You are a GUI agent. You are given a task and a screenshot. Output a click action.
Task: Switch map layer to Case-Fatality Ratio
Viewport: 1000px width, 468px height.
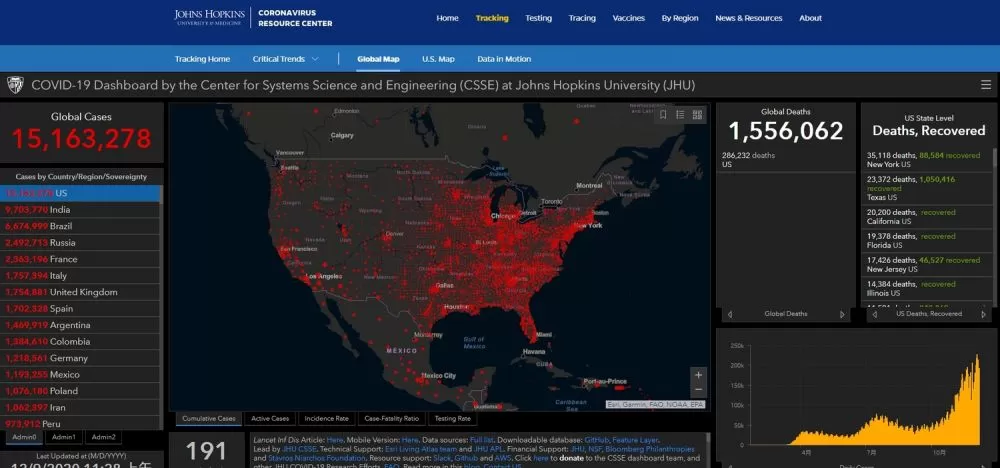point(392,419)
